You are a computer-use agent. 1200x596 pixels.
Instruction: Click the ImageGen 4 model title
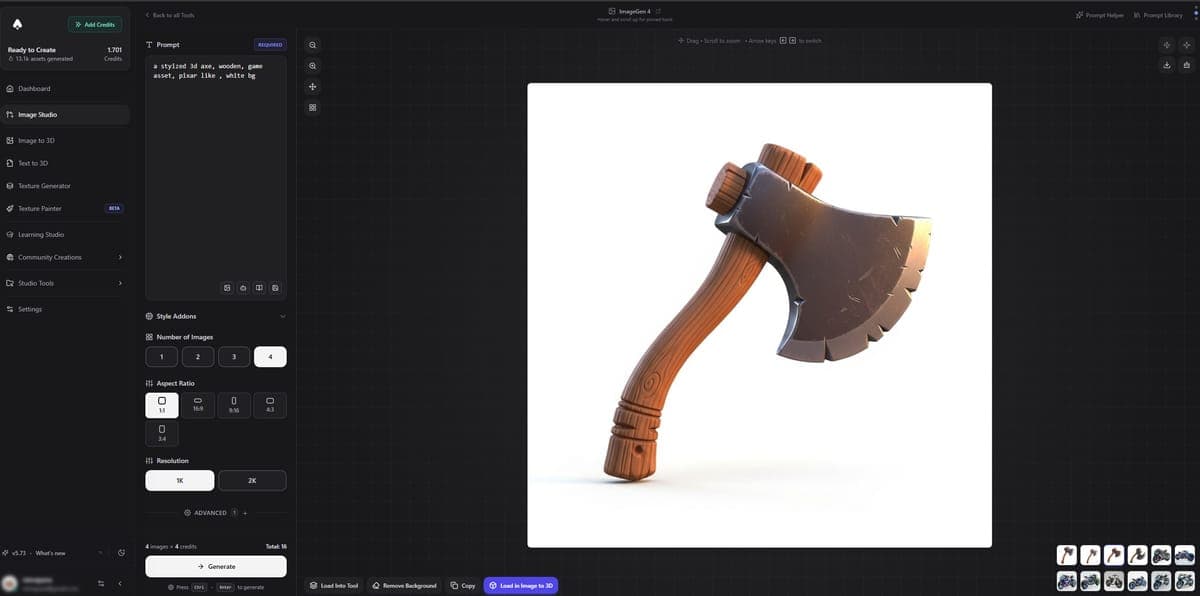click(x=635, y=11)
